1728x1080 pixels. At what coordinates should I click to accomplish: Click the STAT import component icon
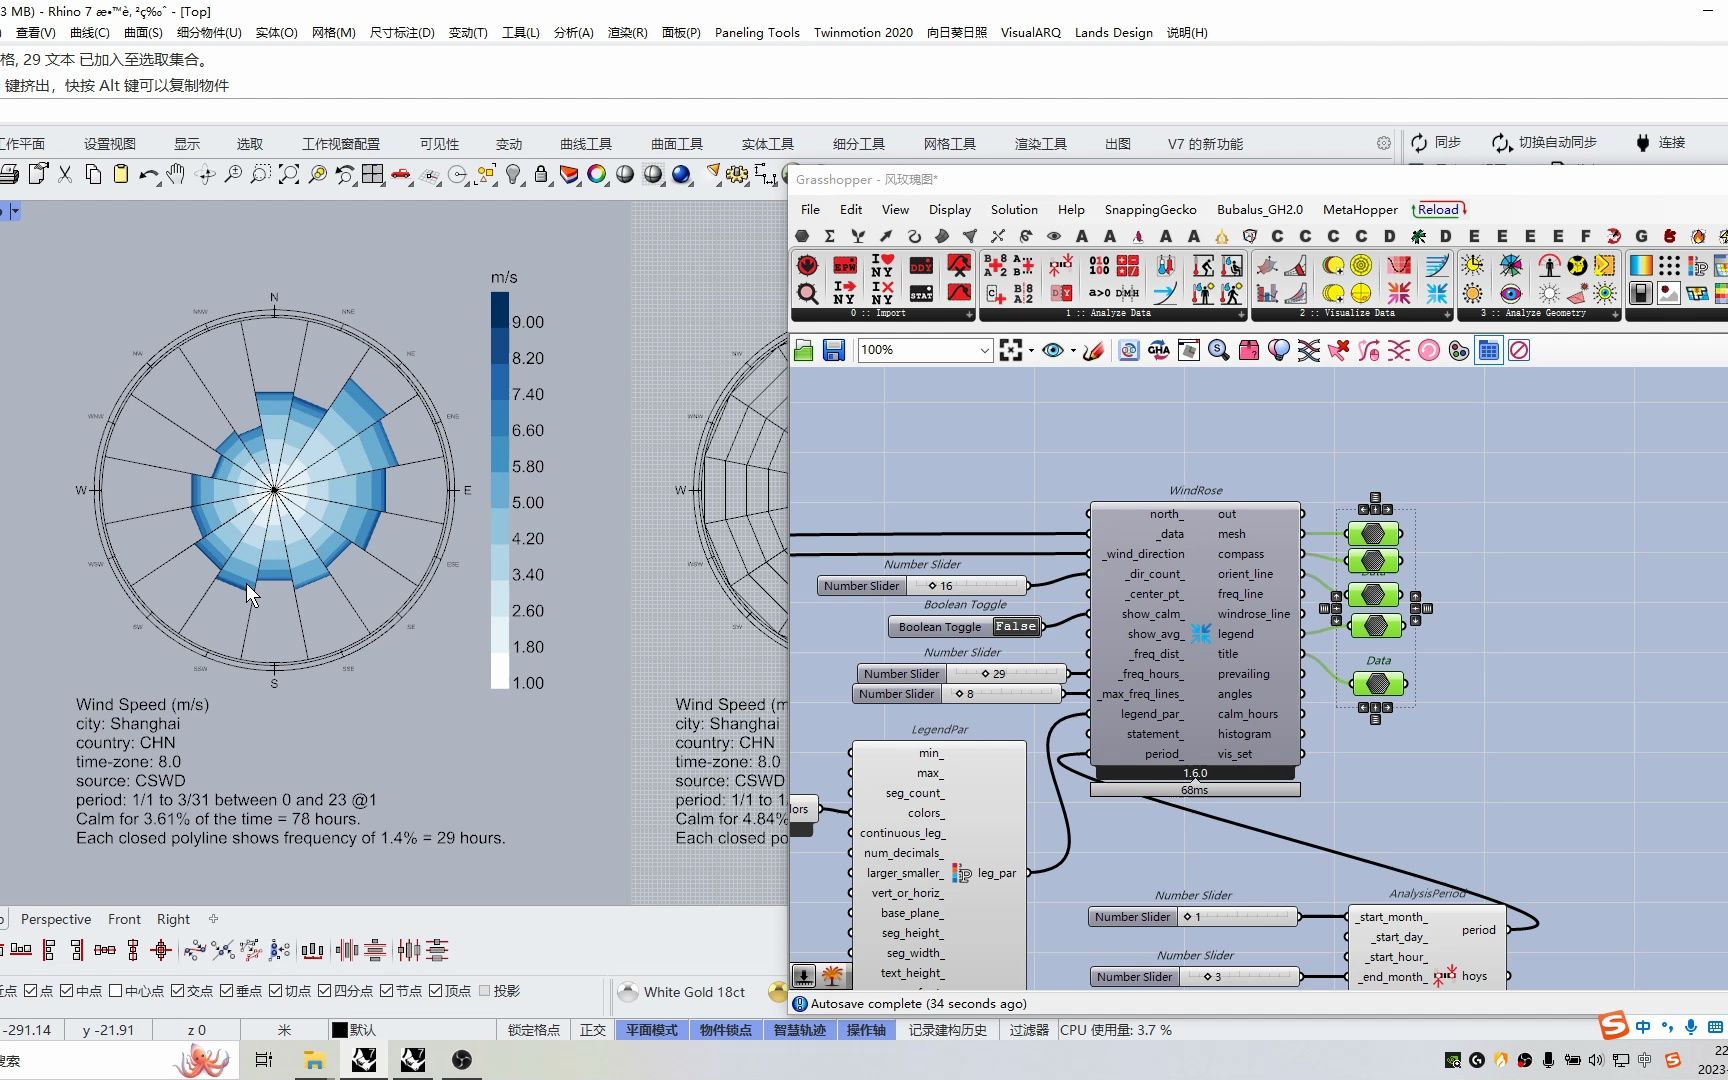click(x=921, y=293)
